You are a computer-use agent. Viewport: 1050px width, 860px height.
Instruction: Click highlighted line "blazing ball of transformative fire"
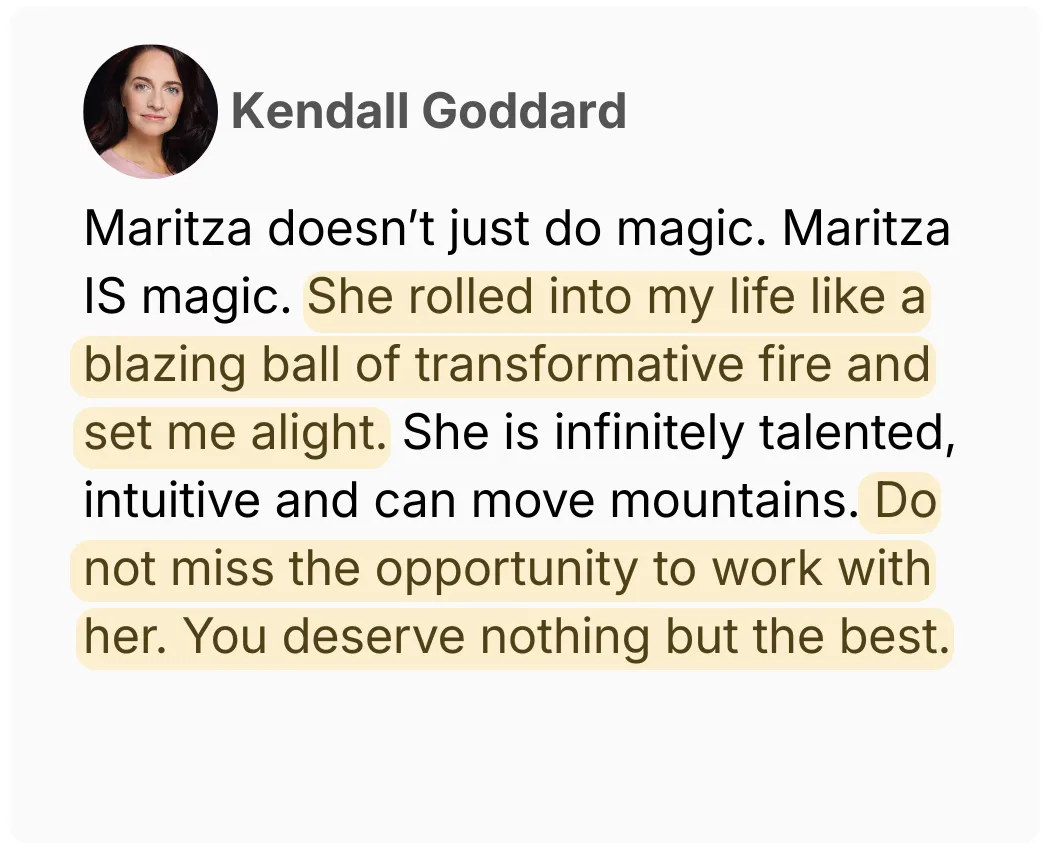click(460, 366)
